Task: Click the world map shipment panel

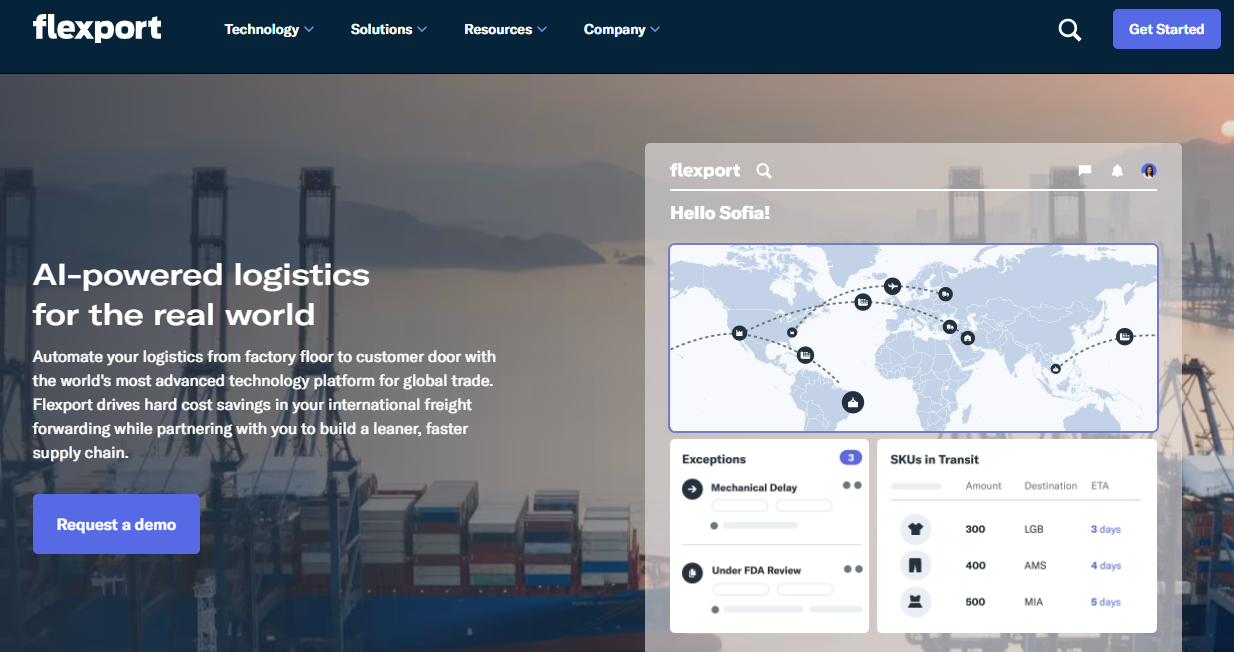Action: pyautogui.click(x=913, y=338)
